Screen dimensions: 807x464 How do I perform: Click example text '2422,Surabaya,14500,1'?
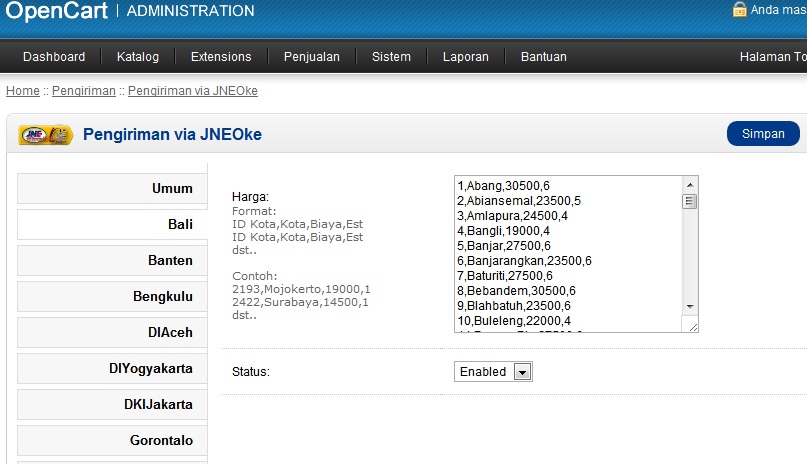pyautogui.click(x=300, y=302)
